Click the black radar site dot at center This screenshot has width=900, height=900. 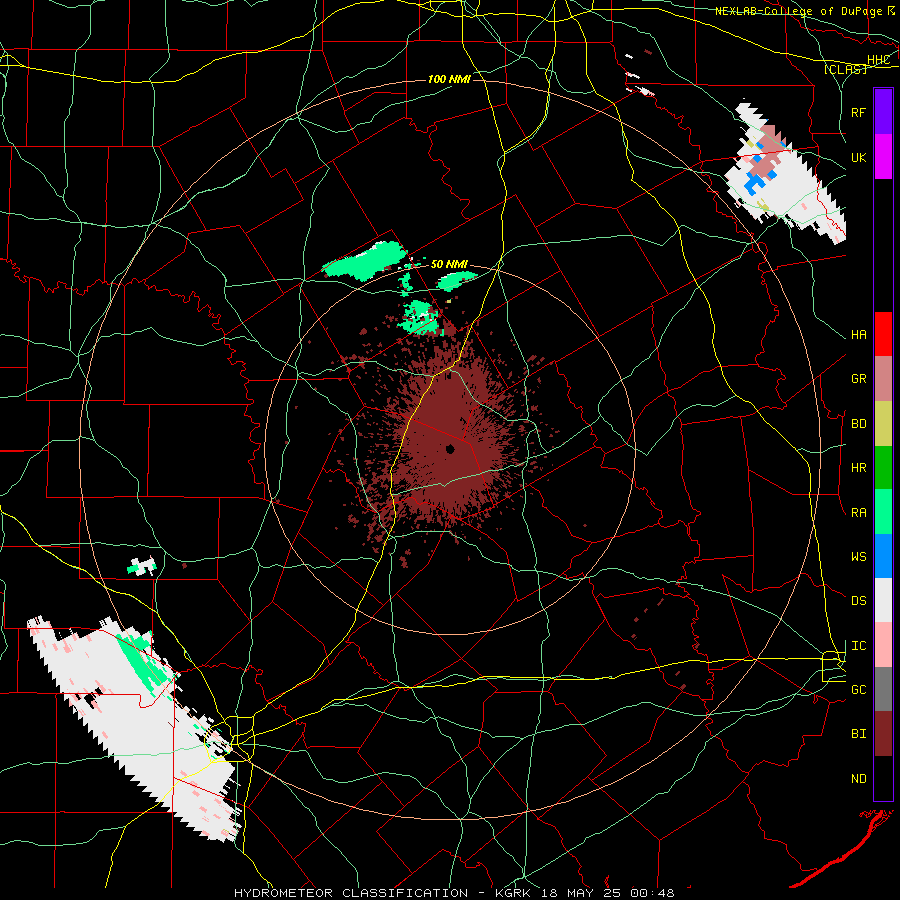coord(450,449)
